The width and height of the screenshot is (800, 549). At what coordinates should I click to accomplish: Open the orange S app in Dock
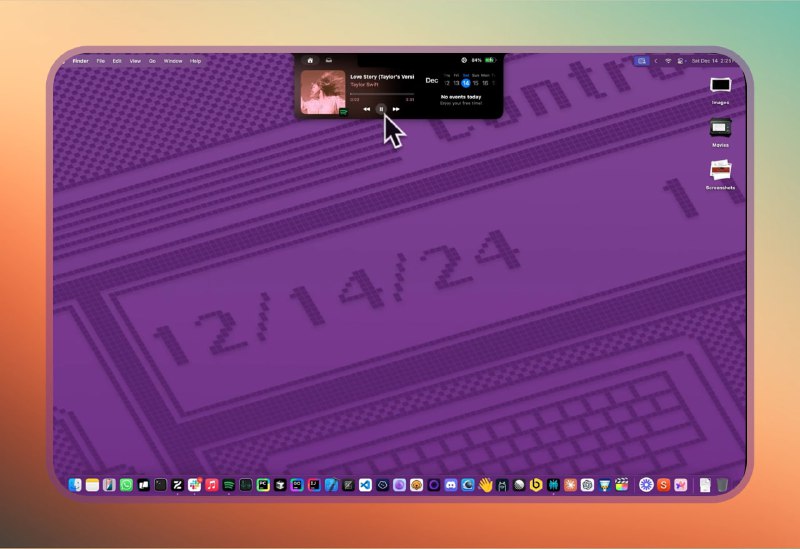pyautogui.click(x=663, y=485)
